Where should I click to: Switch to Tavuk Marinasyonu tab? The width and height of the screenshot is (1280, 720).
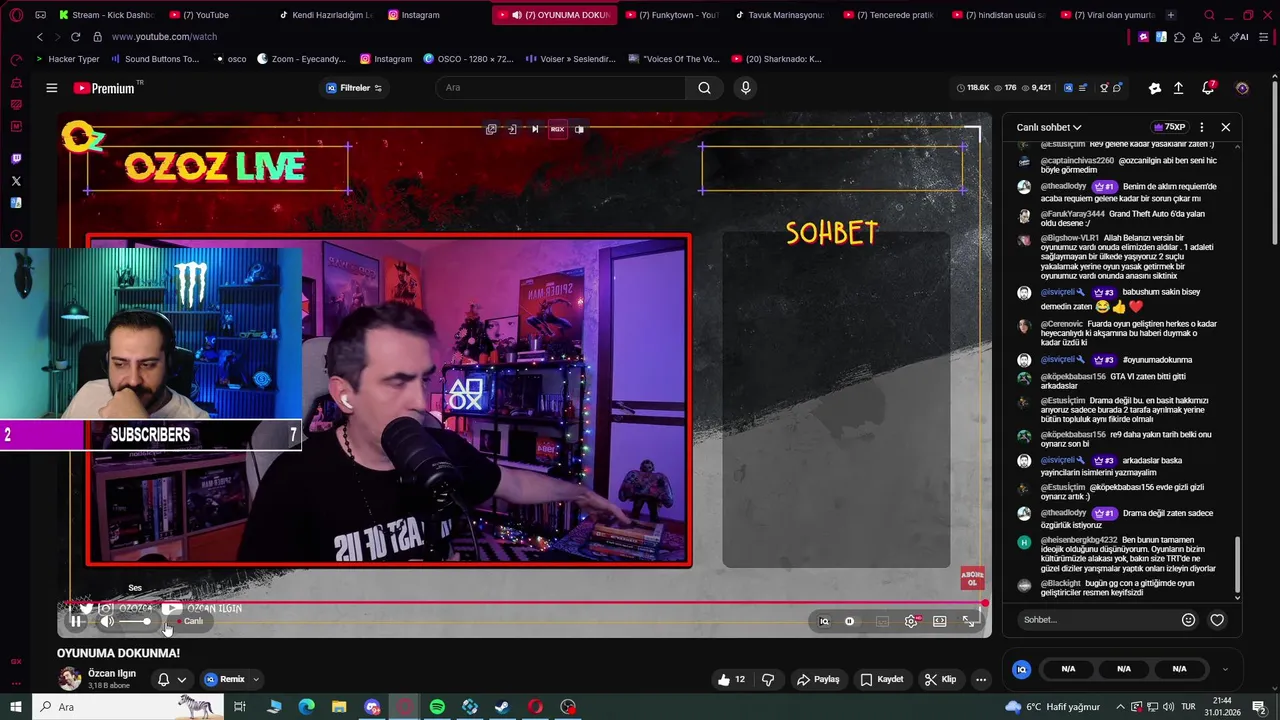(x=780, y=15)
